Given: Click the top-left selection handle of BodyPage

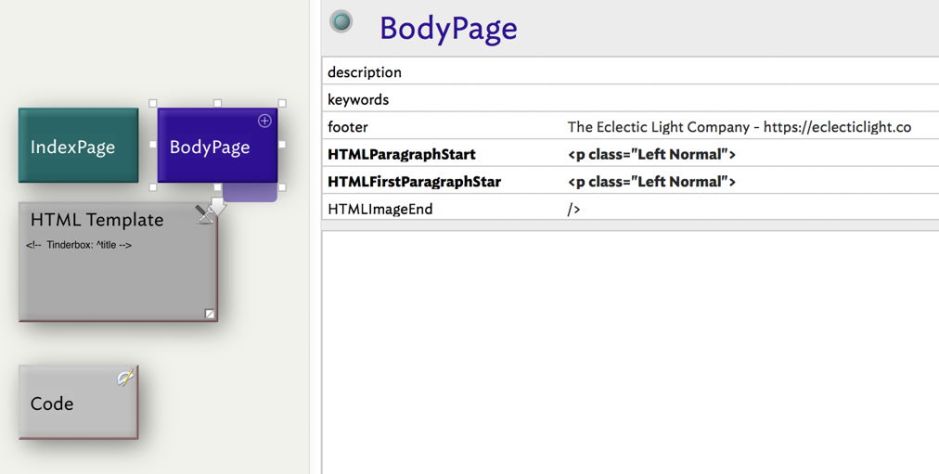Looking at the screenshot, I should [x=153, y=103].
